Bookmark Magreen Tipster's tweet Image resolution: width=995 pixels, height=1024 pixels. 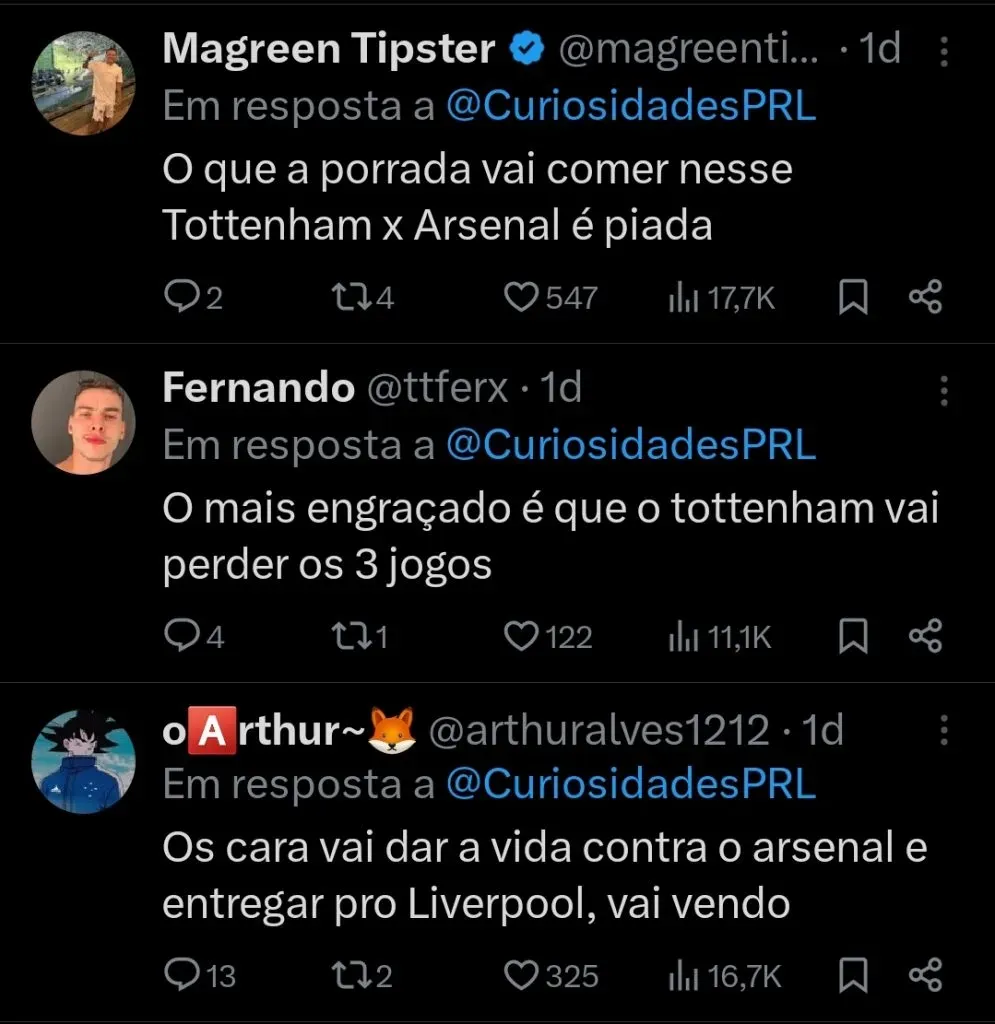853,298
